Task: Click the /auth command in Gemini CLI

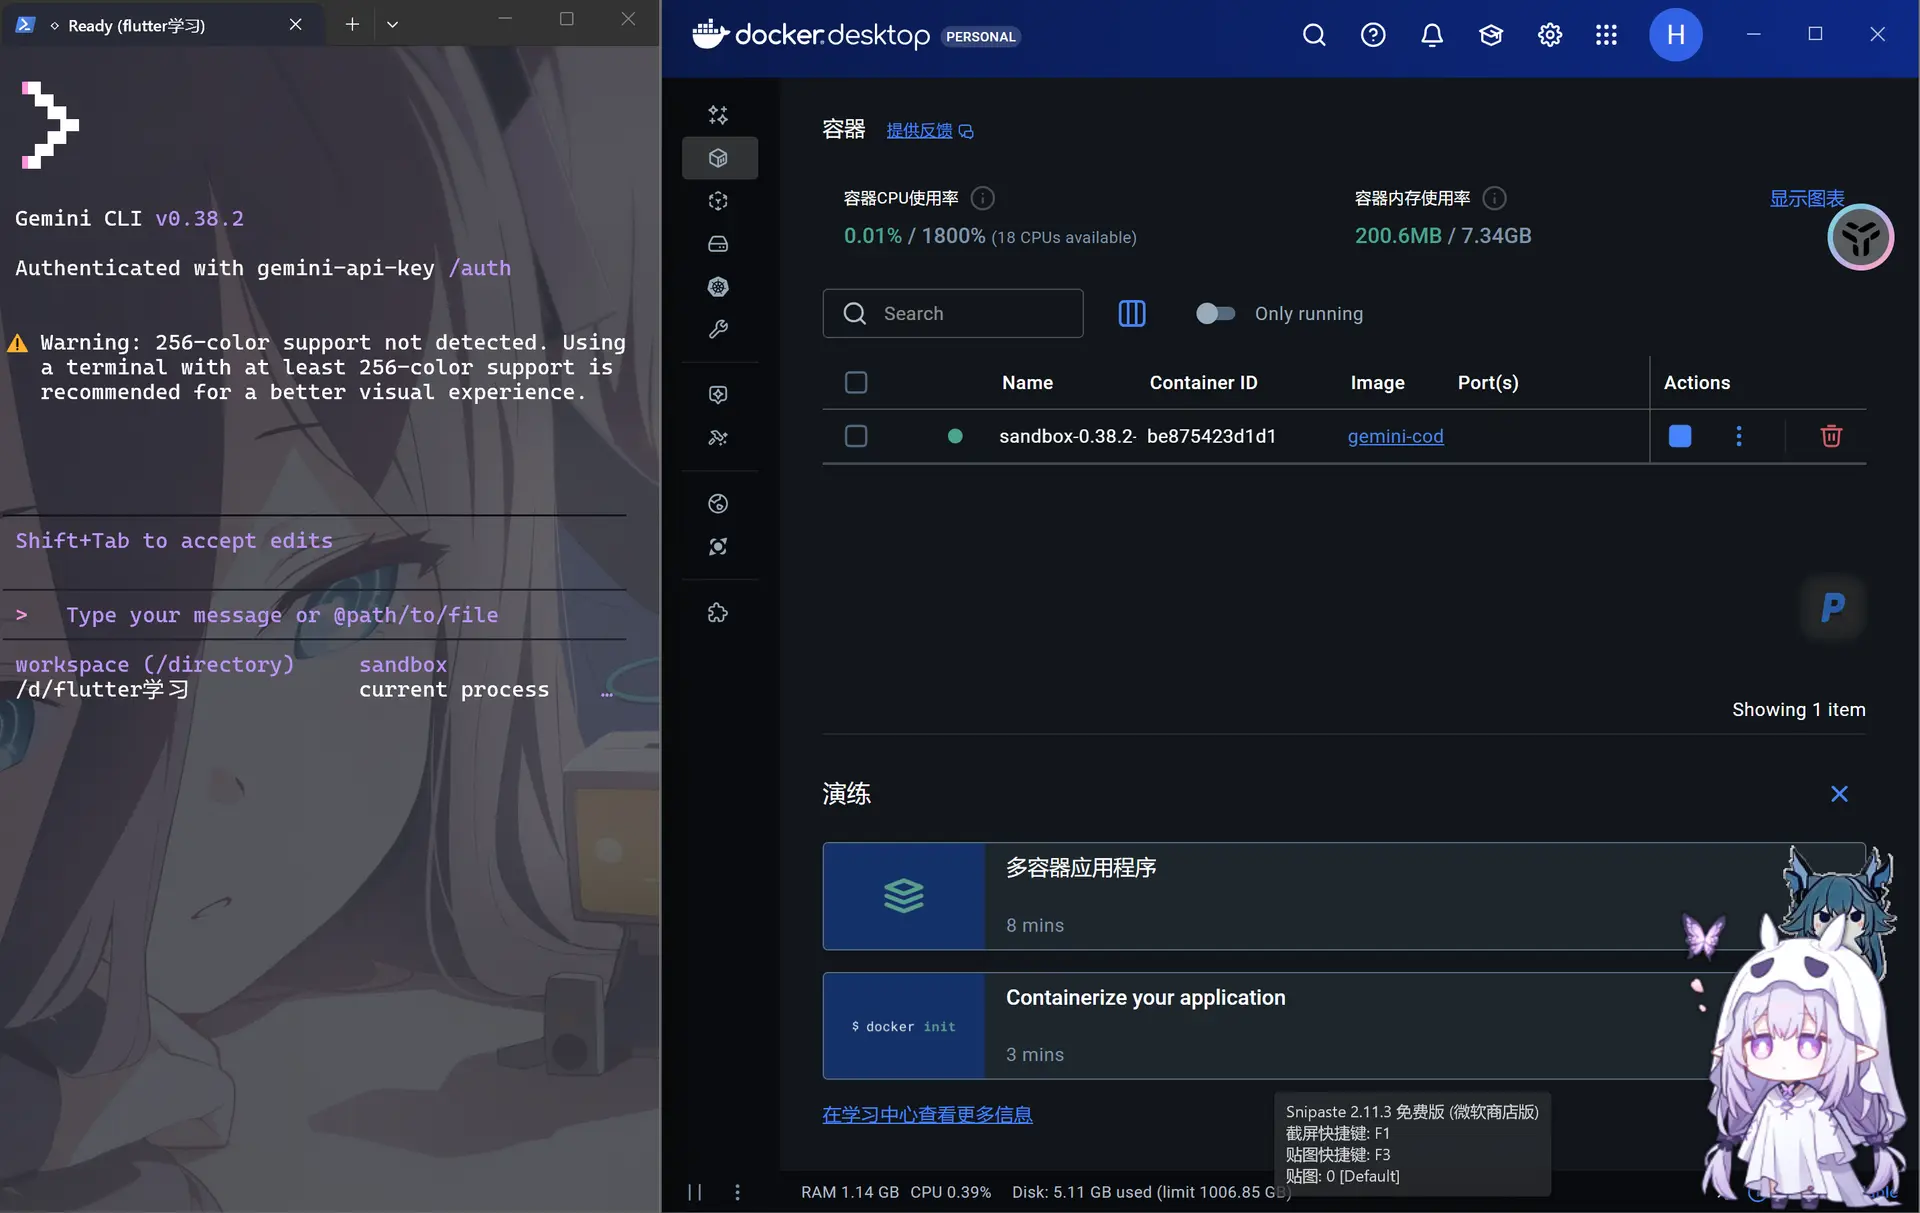Action: pyautogui.click(x=480, y=268)
